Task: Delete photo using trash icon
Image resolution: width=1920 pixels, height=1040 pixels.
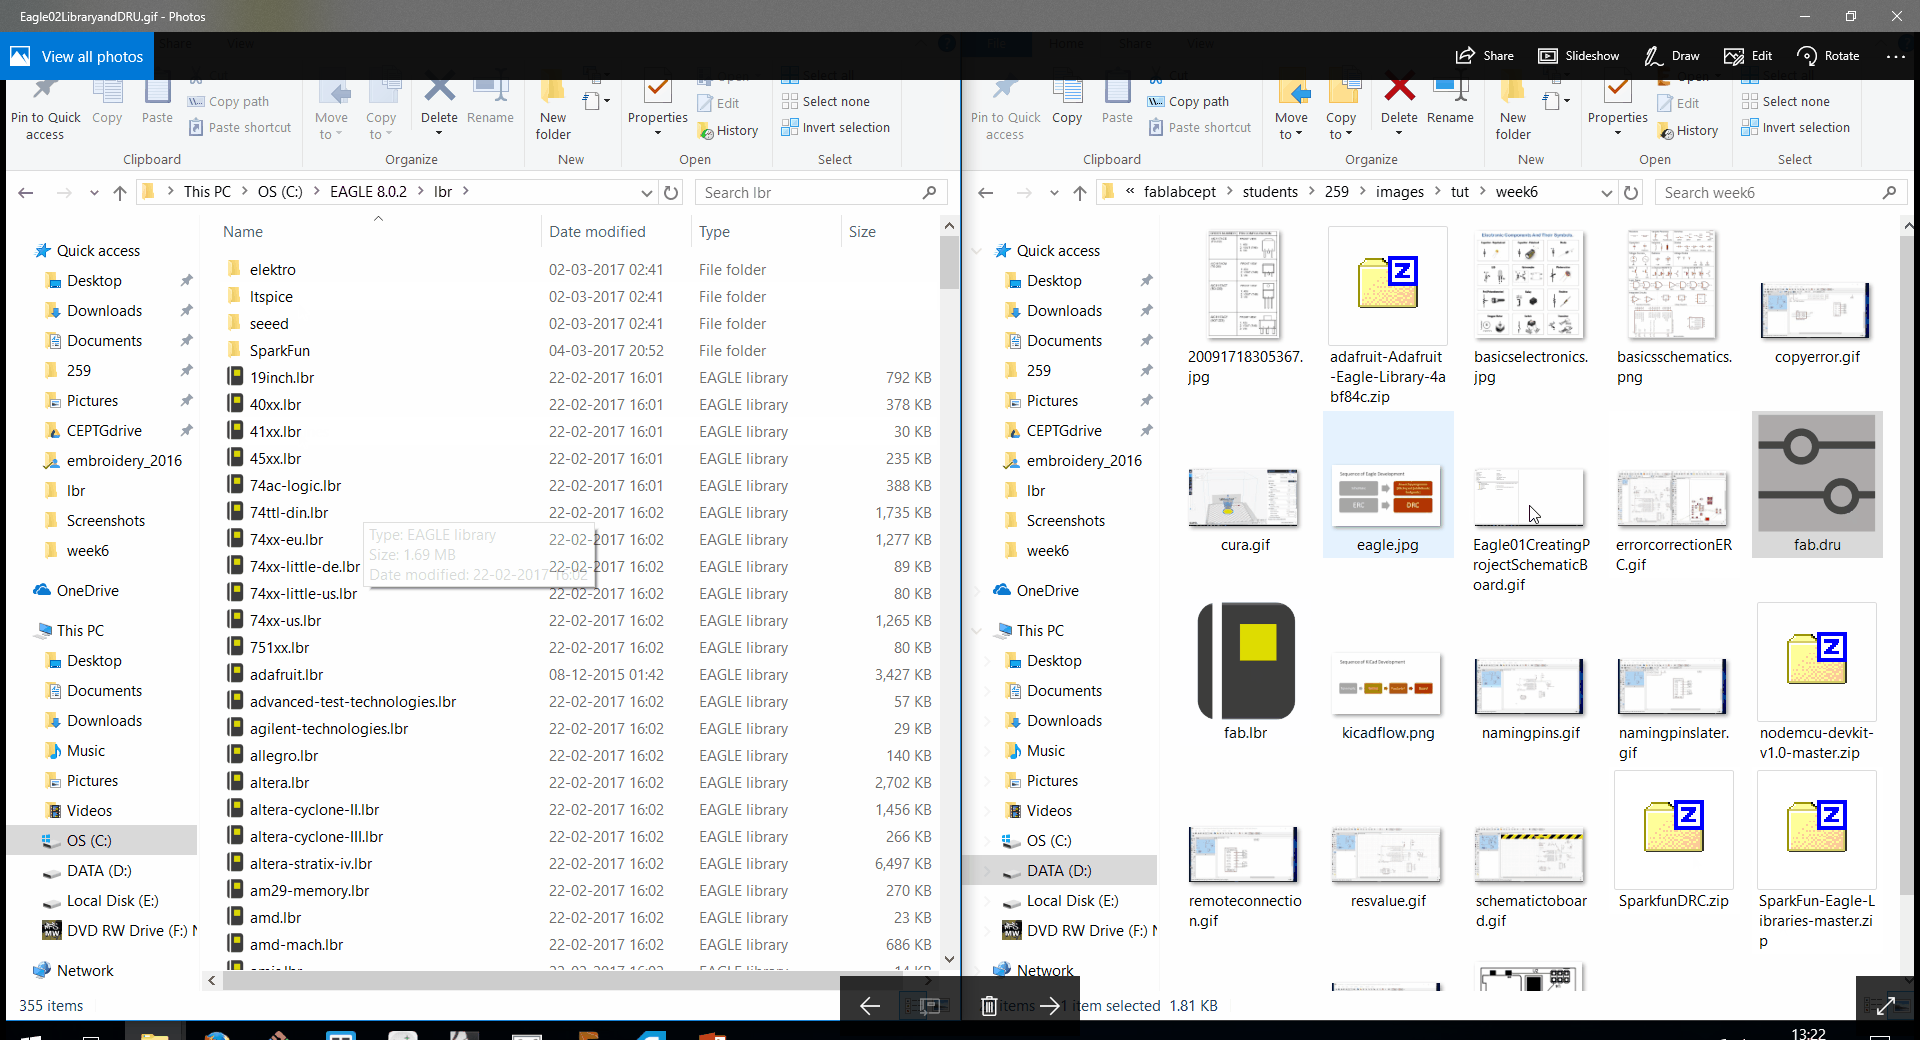Action: [x=988, y=1005]
